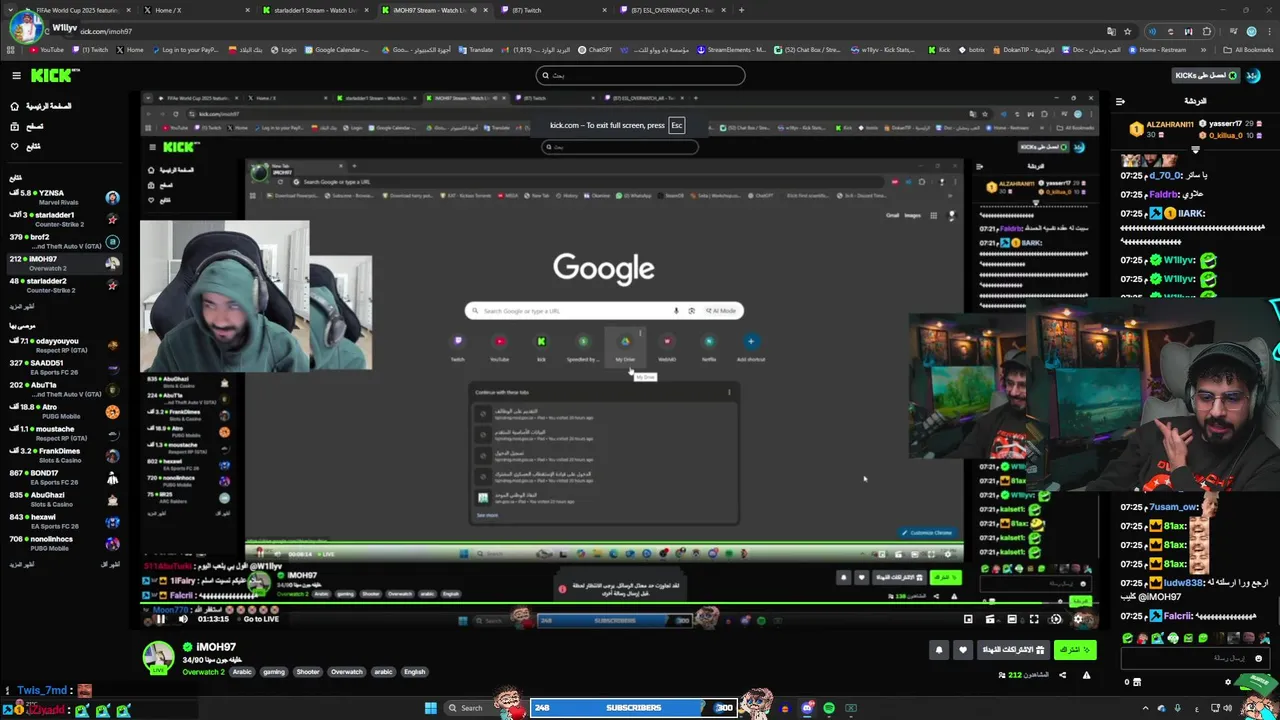Open AbuT1a recommended channel

[x=64, y=389]
